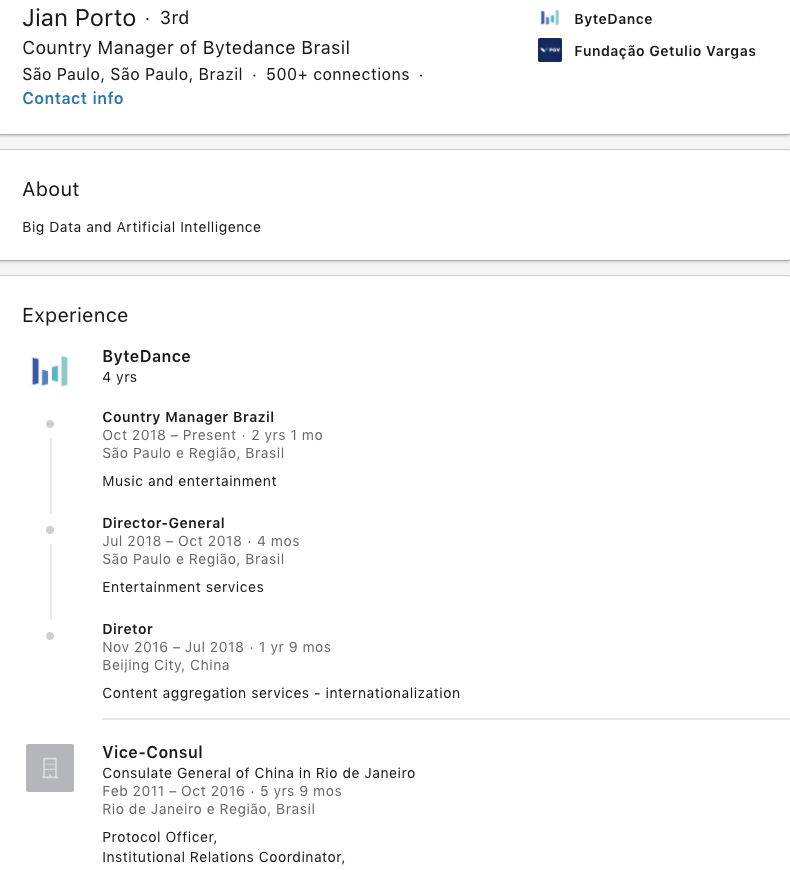Click timeline dot beside Diretor role
This screenshot has width=790, height=870.
click(50, 636)
